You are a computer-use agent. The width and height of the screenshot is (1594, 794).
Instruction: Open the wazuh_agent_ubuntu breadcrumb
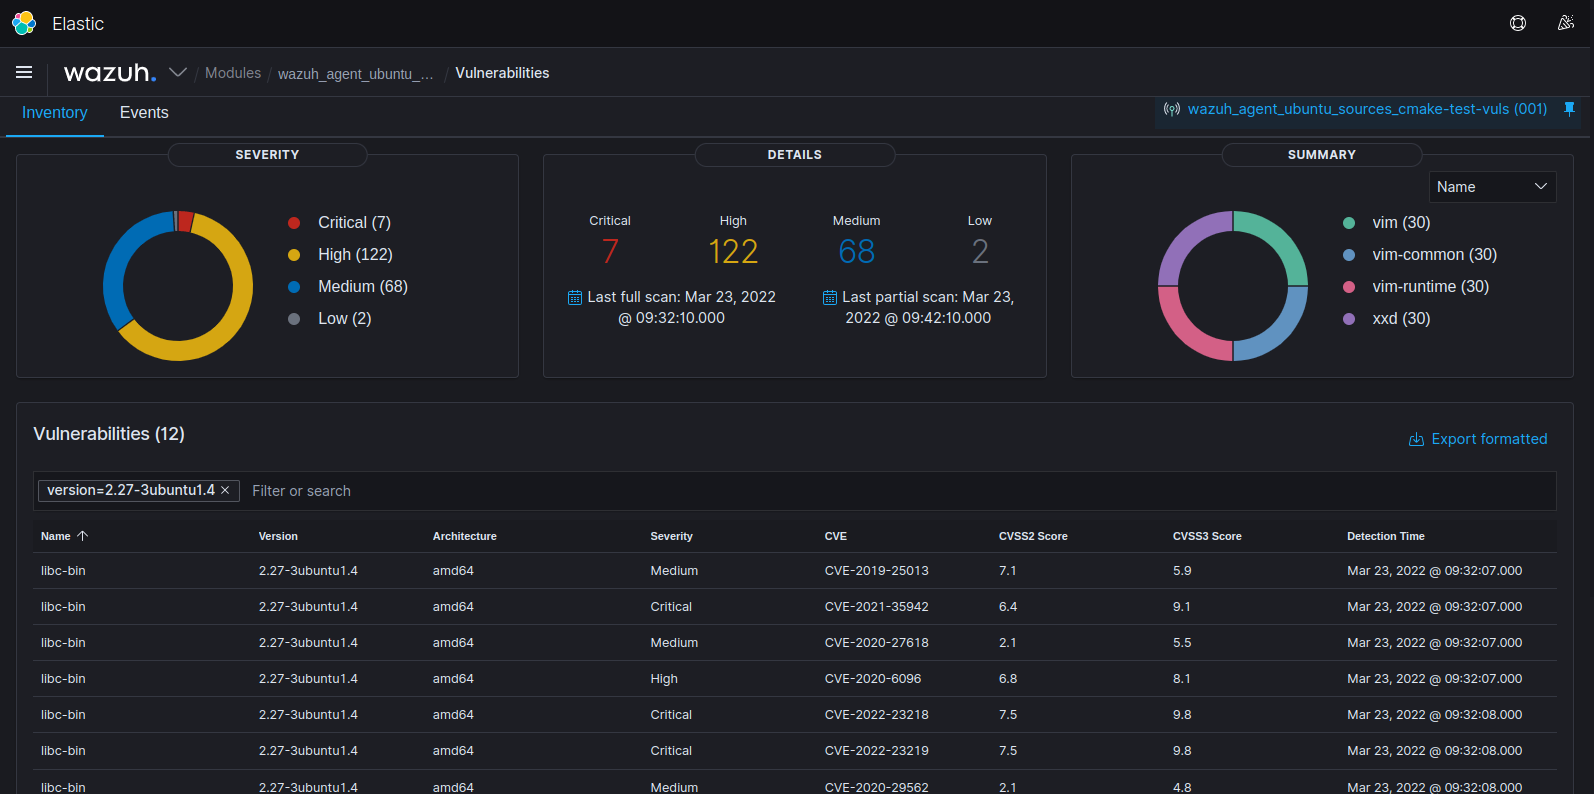(x=356, y=74)
